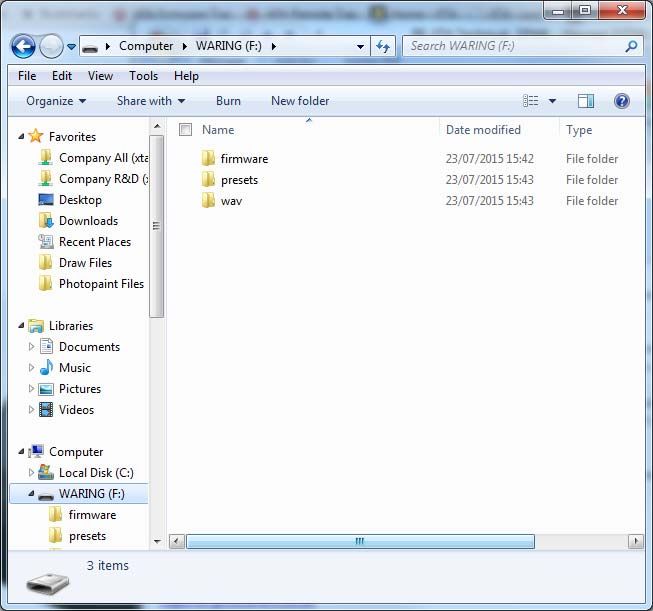Collapse the Favorites group

21,136
